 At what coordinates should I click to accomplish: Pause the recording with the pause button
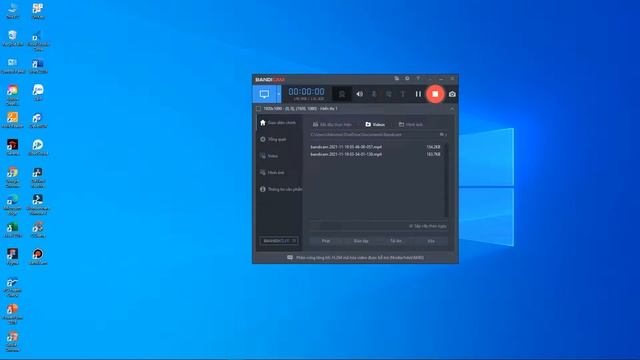[418, 94]
